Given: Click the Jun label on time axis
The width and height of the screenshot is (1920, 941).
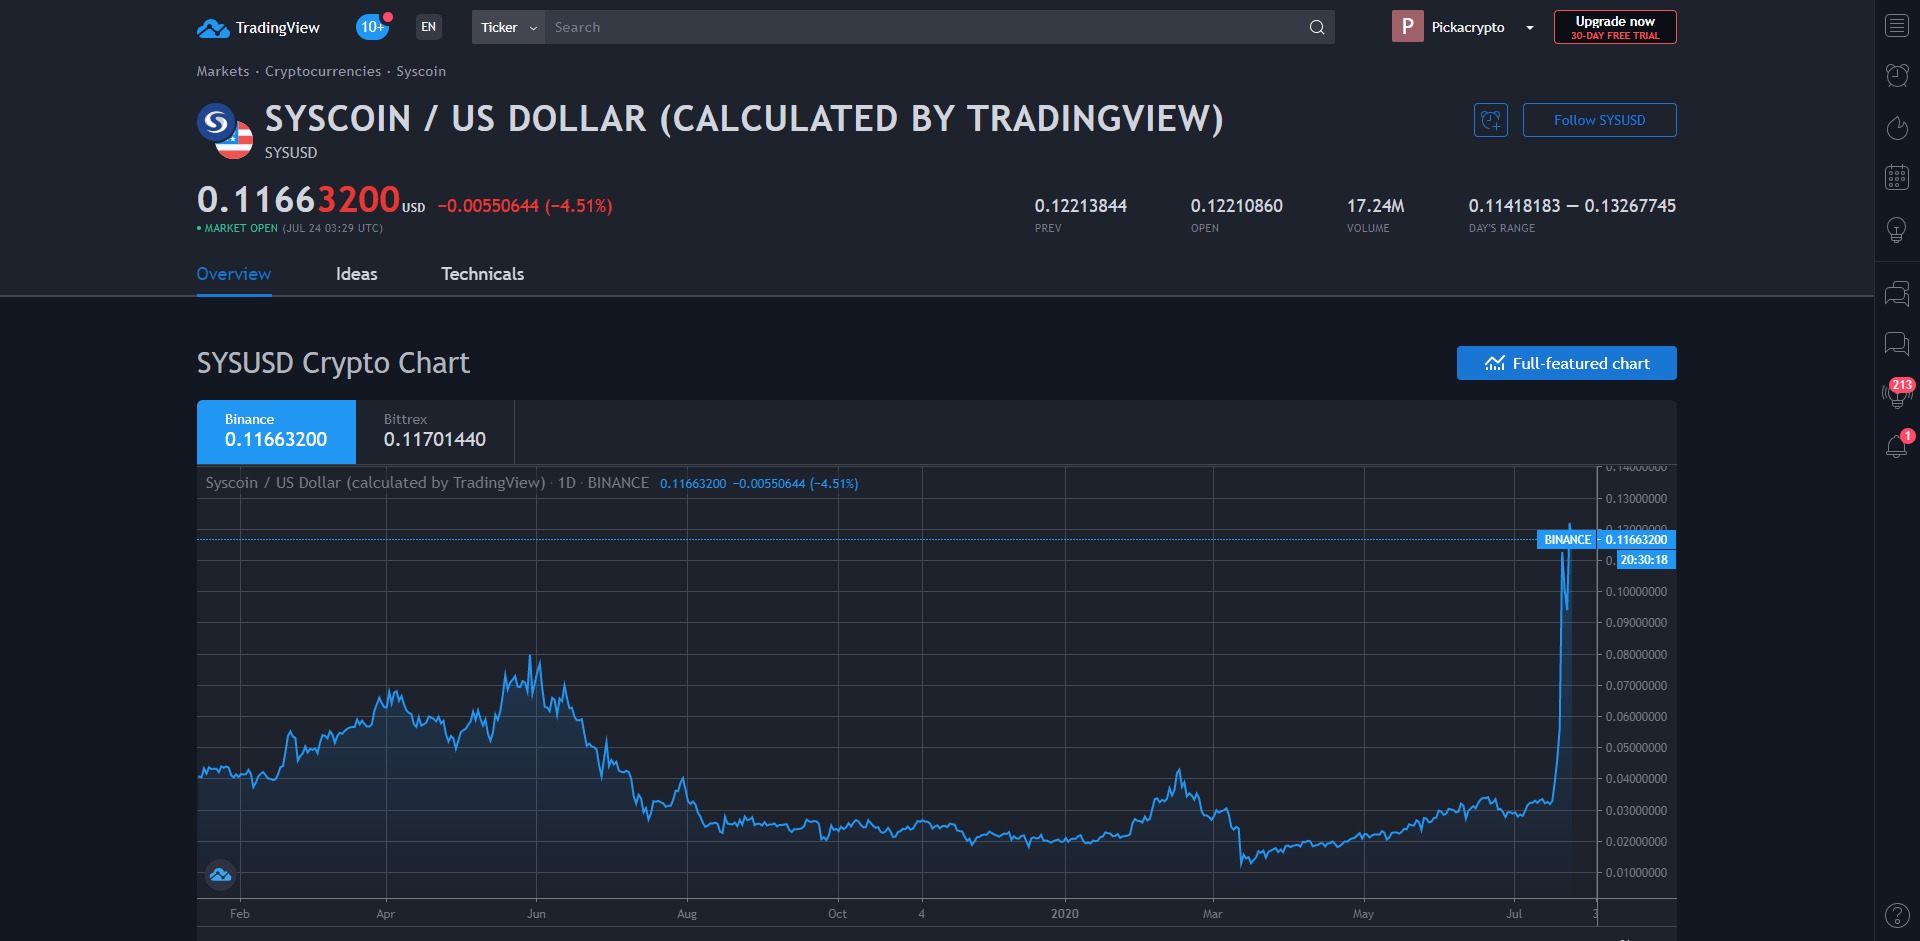Looking at the screenshot, I should click(537, 914).
